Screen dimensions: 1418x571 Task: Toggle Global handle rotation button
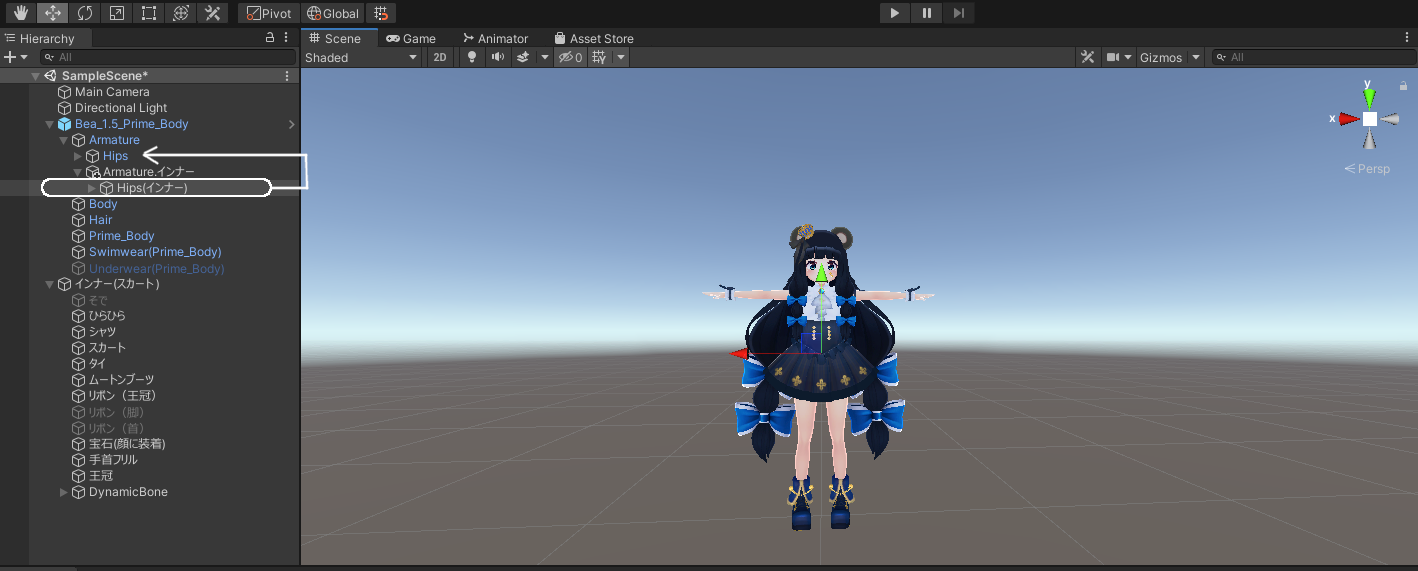point(333,13)
